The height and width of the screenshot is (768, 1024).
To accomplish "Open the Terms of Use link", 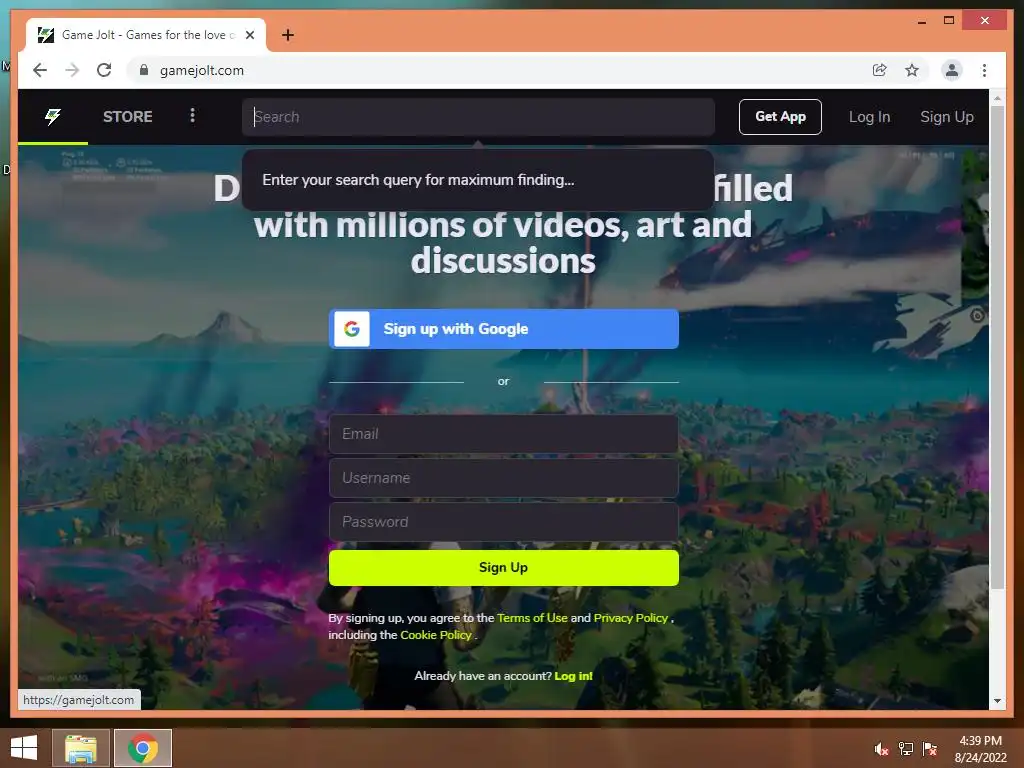I will 532,618.
